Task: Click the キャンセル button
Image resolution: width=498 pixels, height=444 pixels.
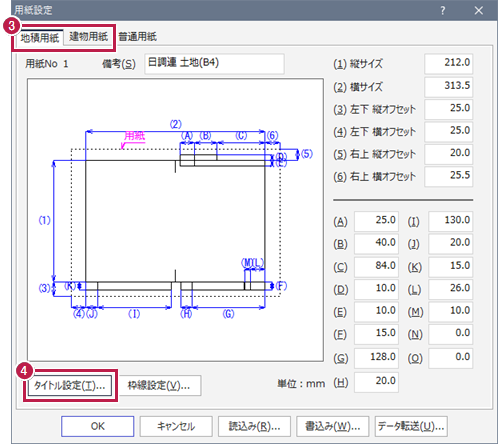Action: tap(176, 426)
